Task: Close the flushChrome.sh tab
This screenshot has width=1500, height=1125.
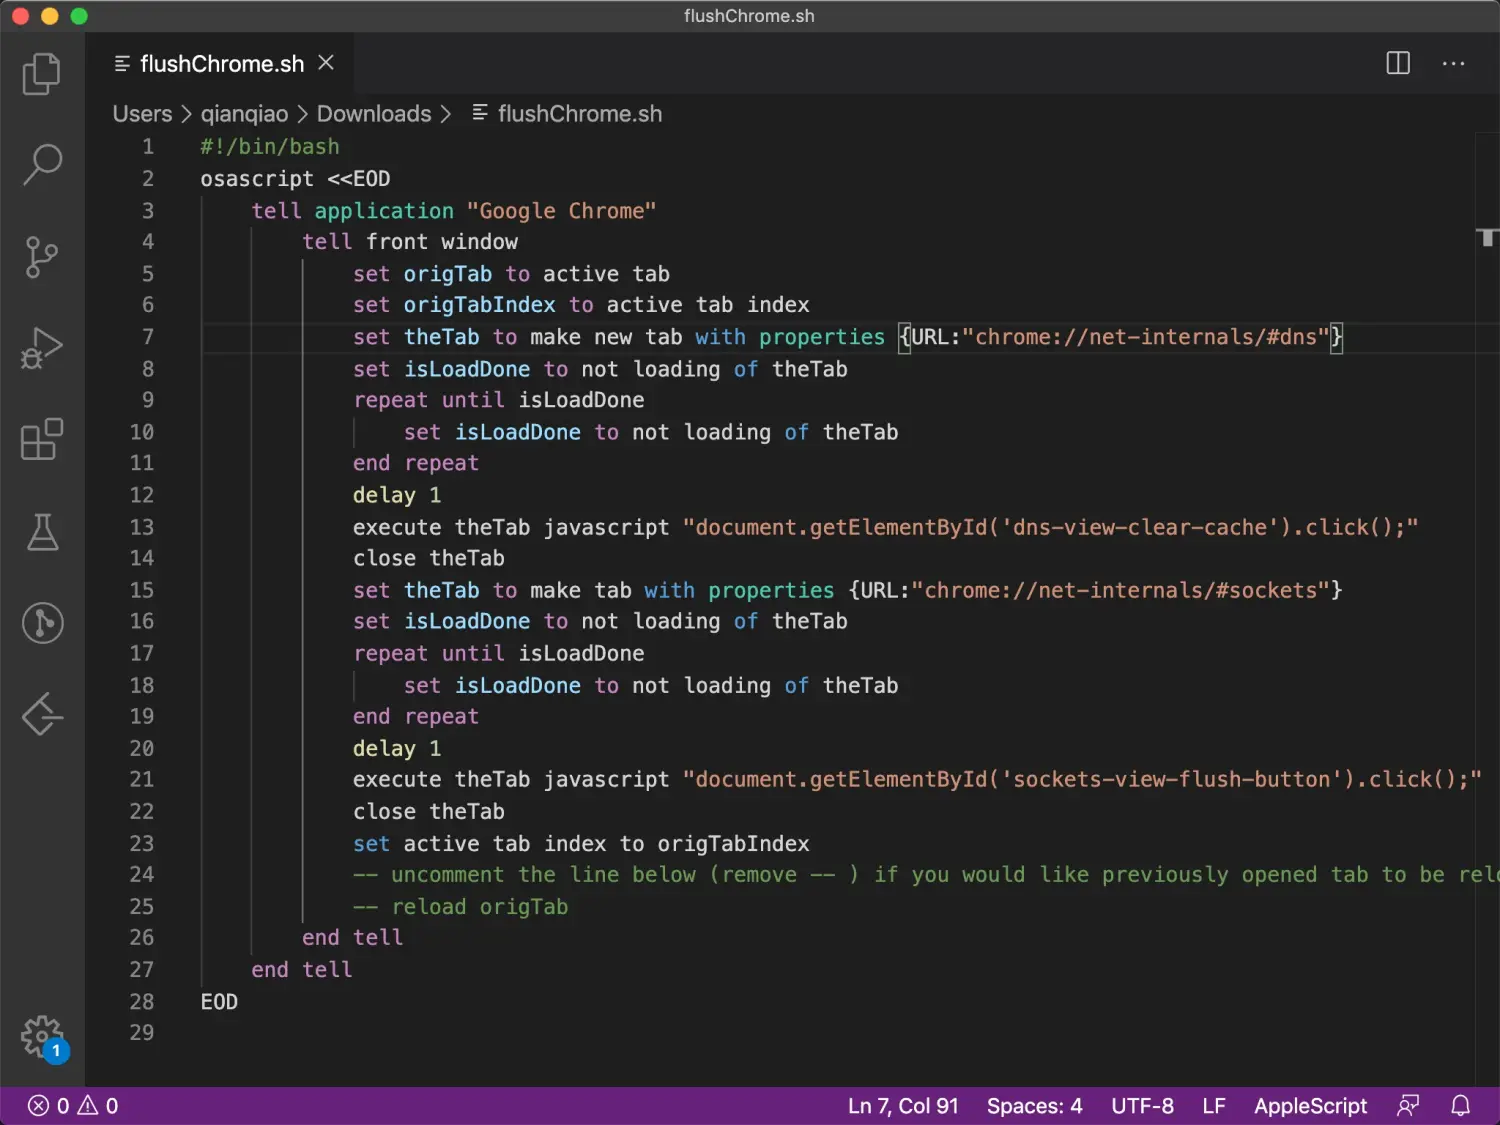Action: coord(326,63)
